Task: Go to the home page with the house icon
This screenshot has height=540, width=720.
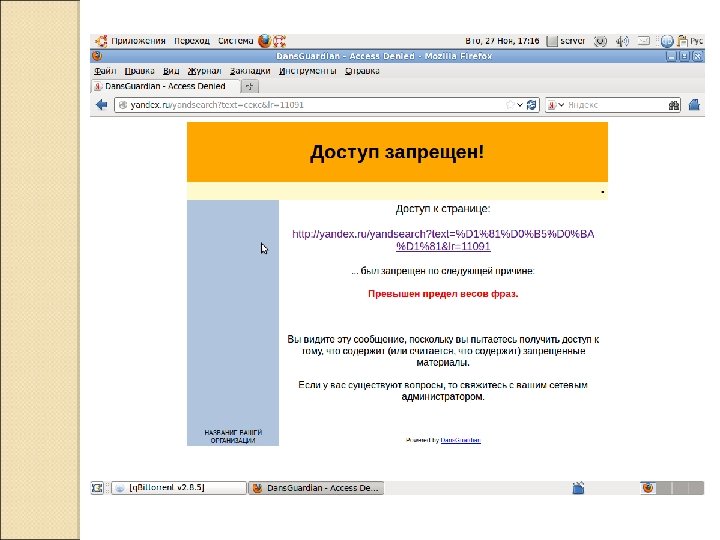Action: click(x=694, y=105)
